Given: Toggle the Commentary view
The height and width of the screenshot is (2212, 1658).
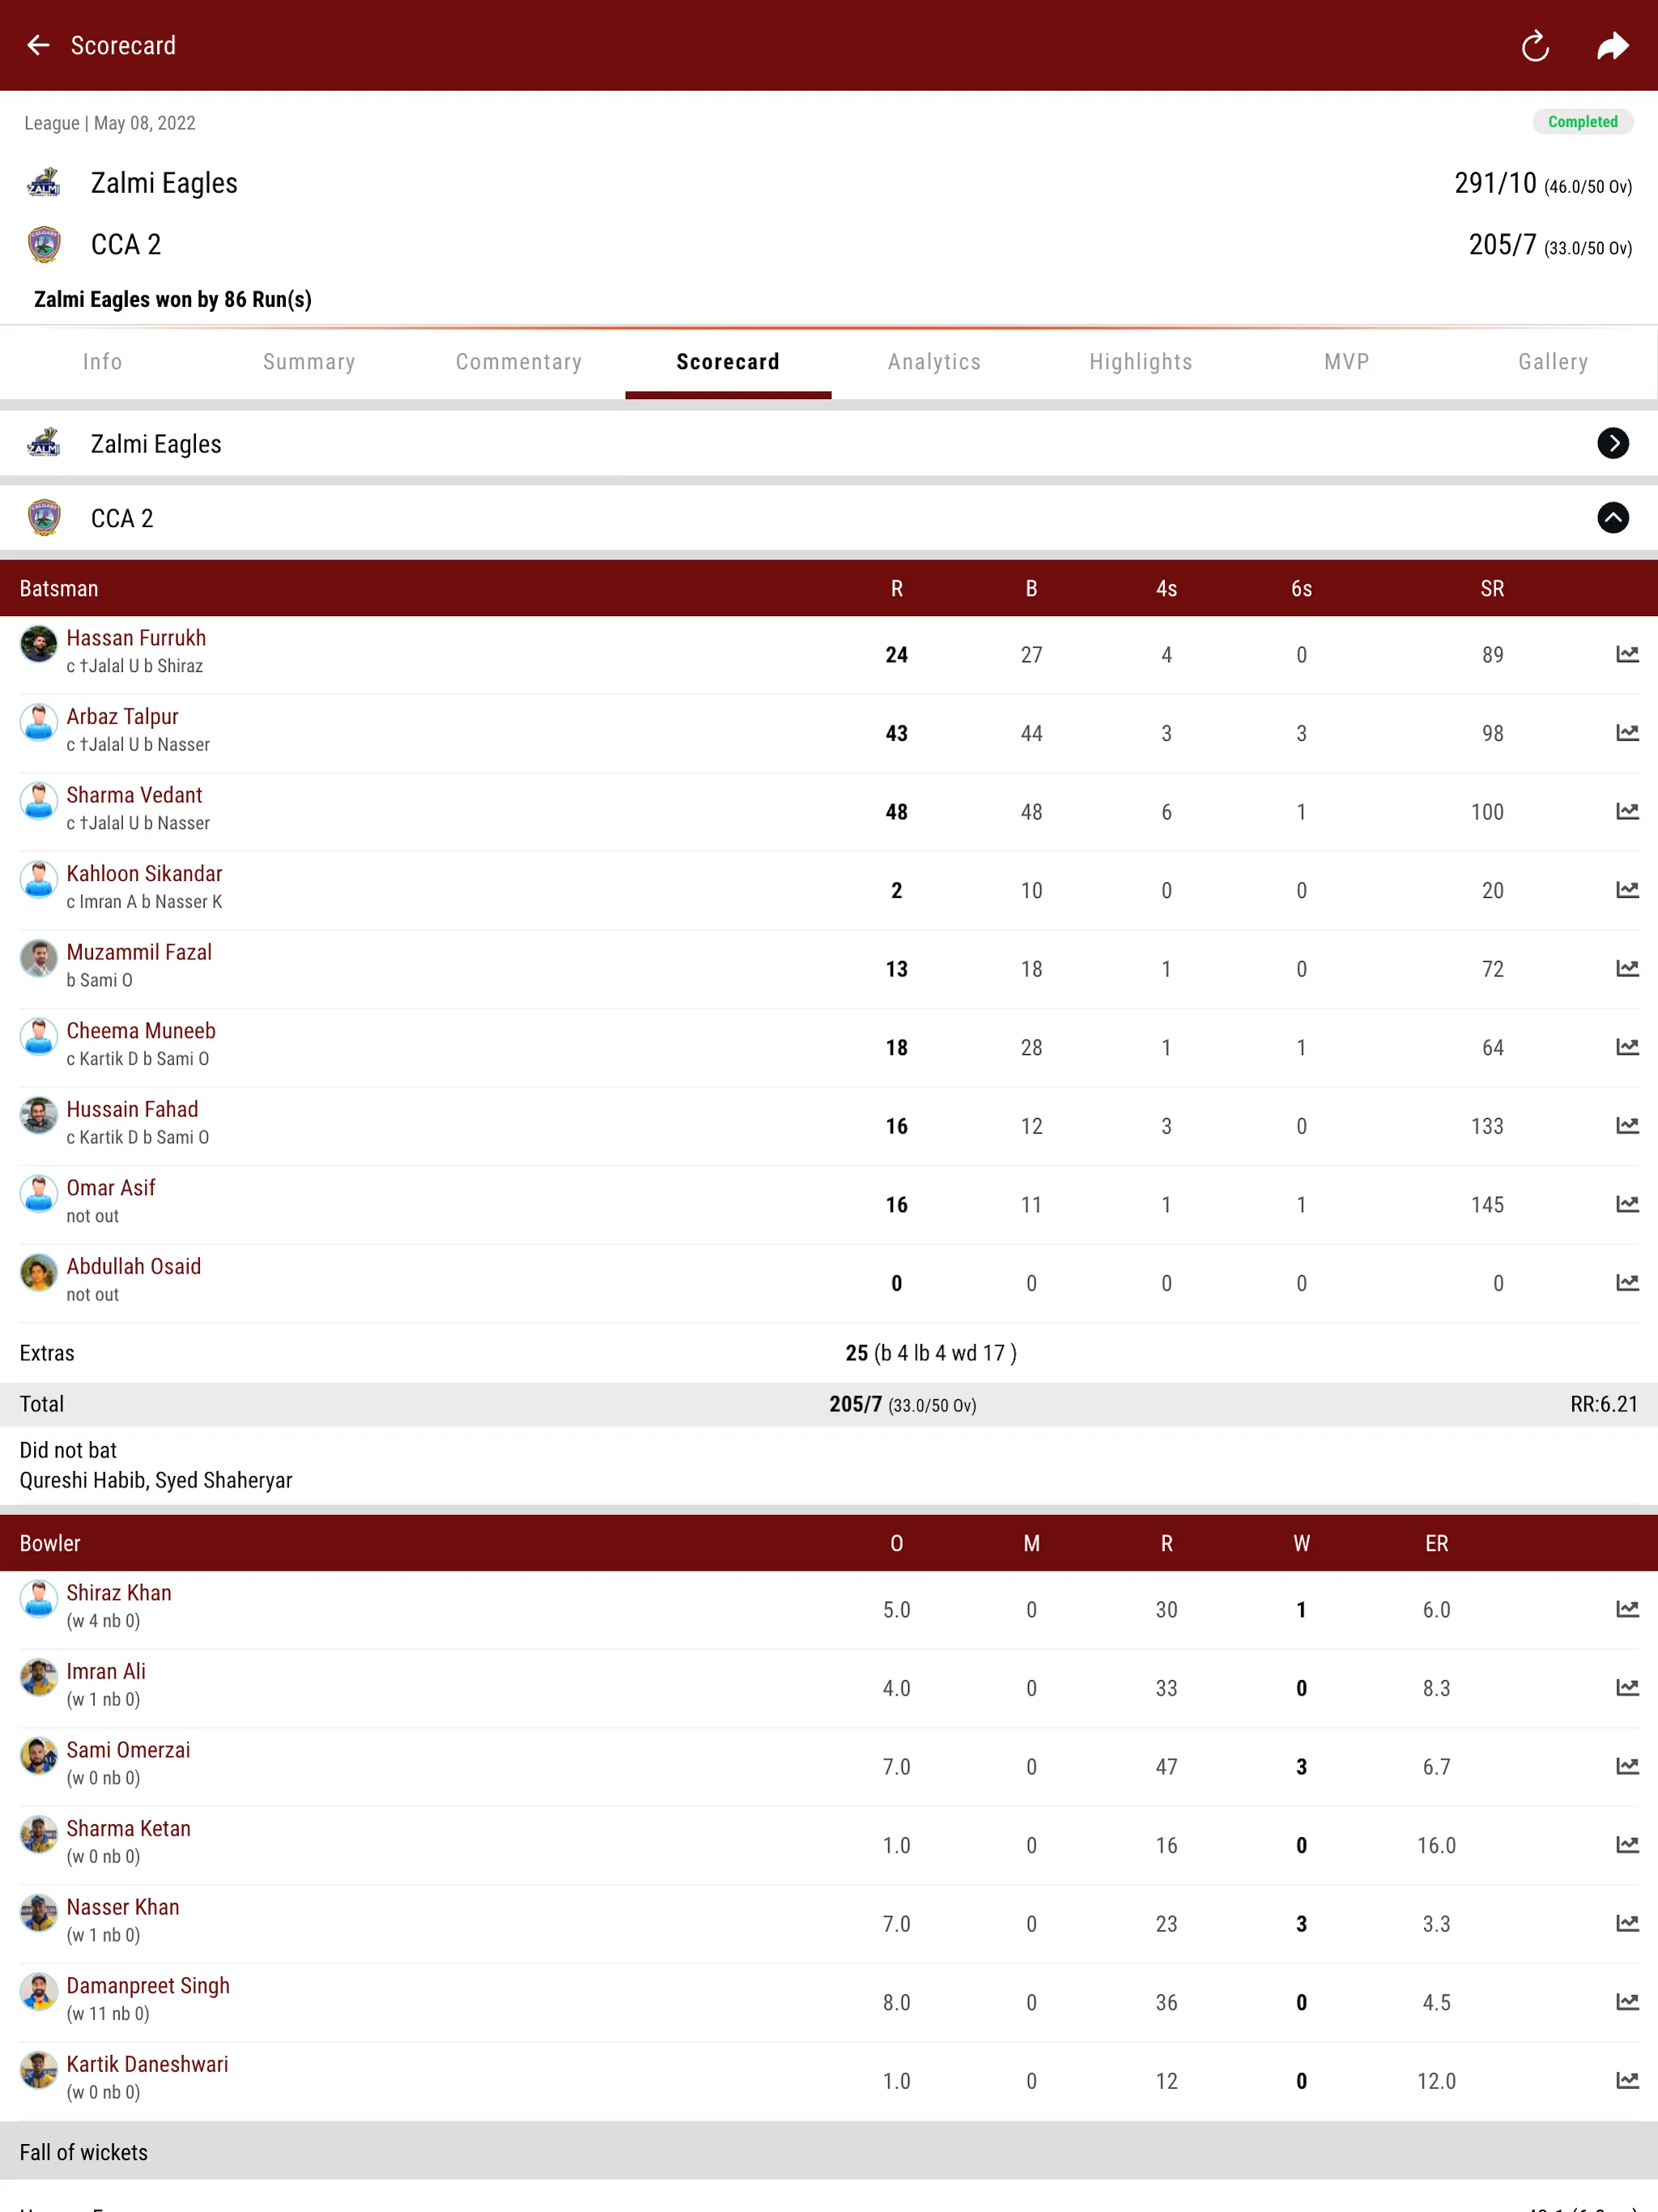Looking at the screenshot, I should (517, 360).
